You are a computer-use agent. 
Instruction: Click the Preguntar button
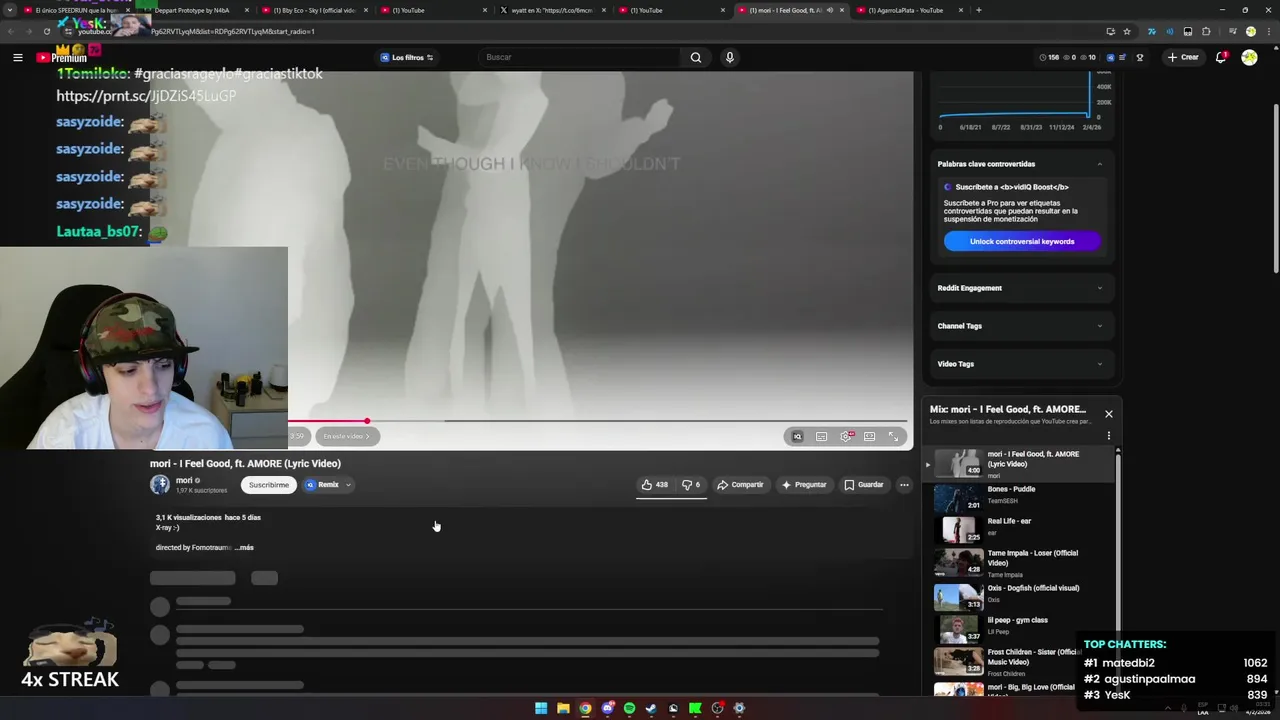point(804,485)
